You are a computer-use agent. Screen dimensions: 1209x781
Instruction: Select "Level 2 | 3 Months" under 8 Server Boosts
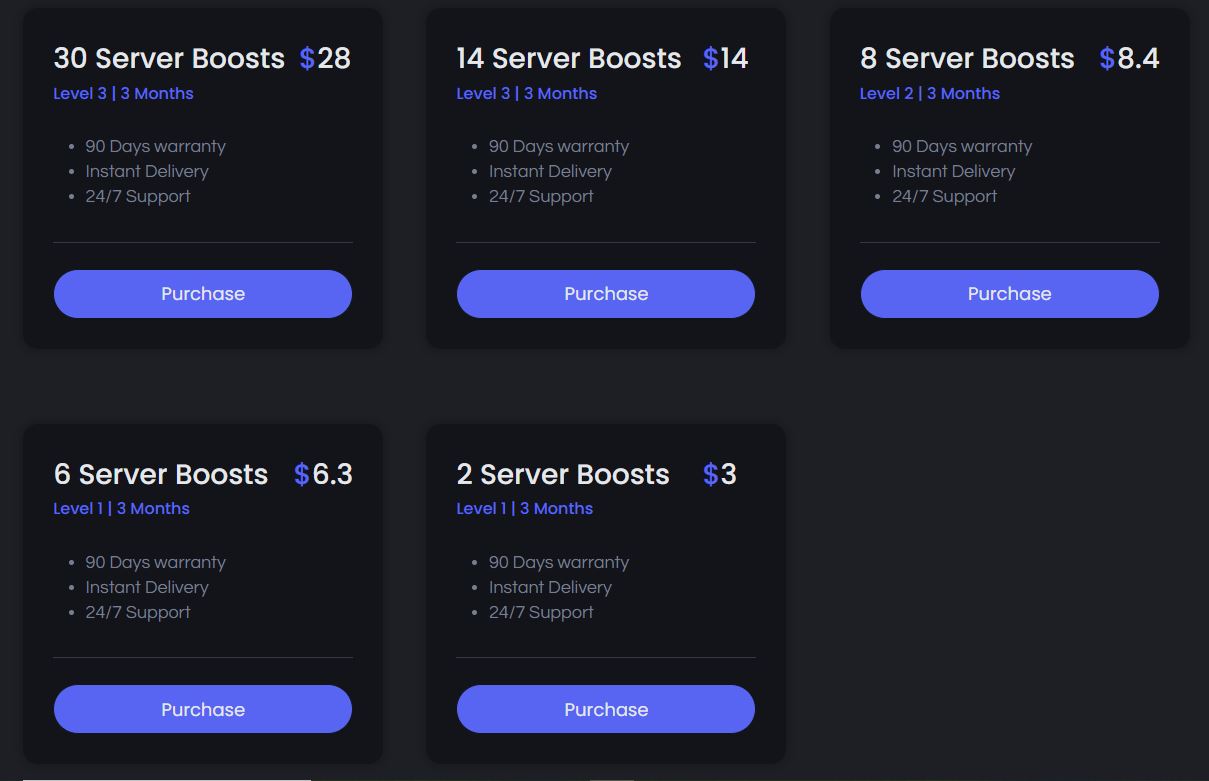pyautogui.click(x=930, y=93)
